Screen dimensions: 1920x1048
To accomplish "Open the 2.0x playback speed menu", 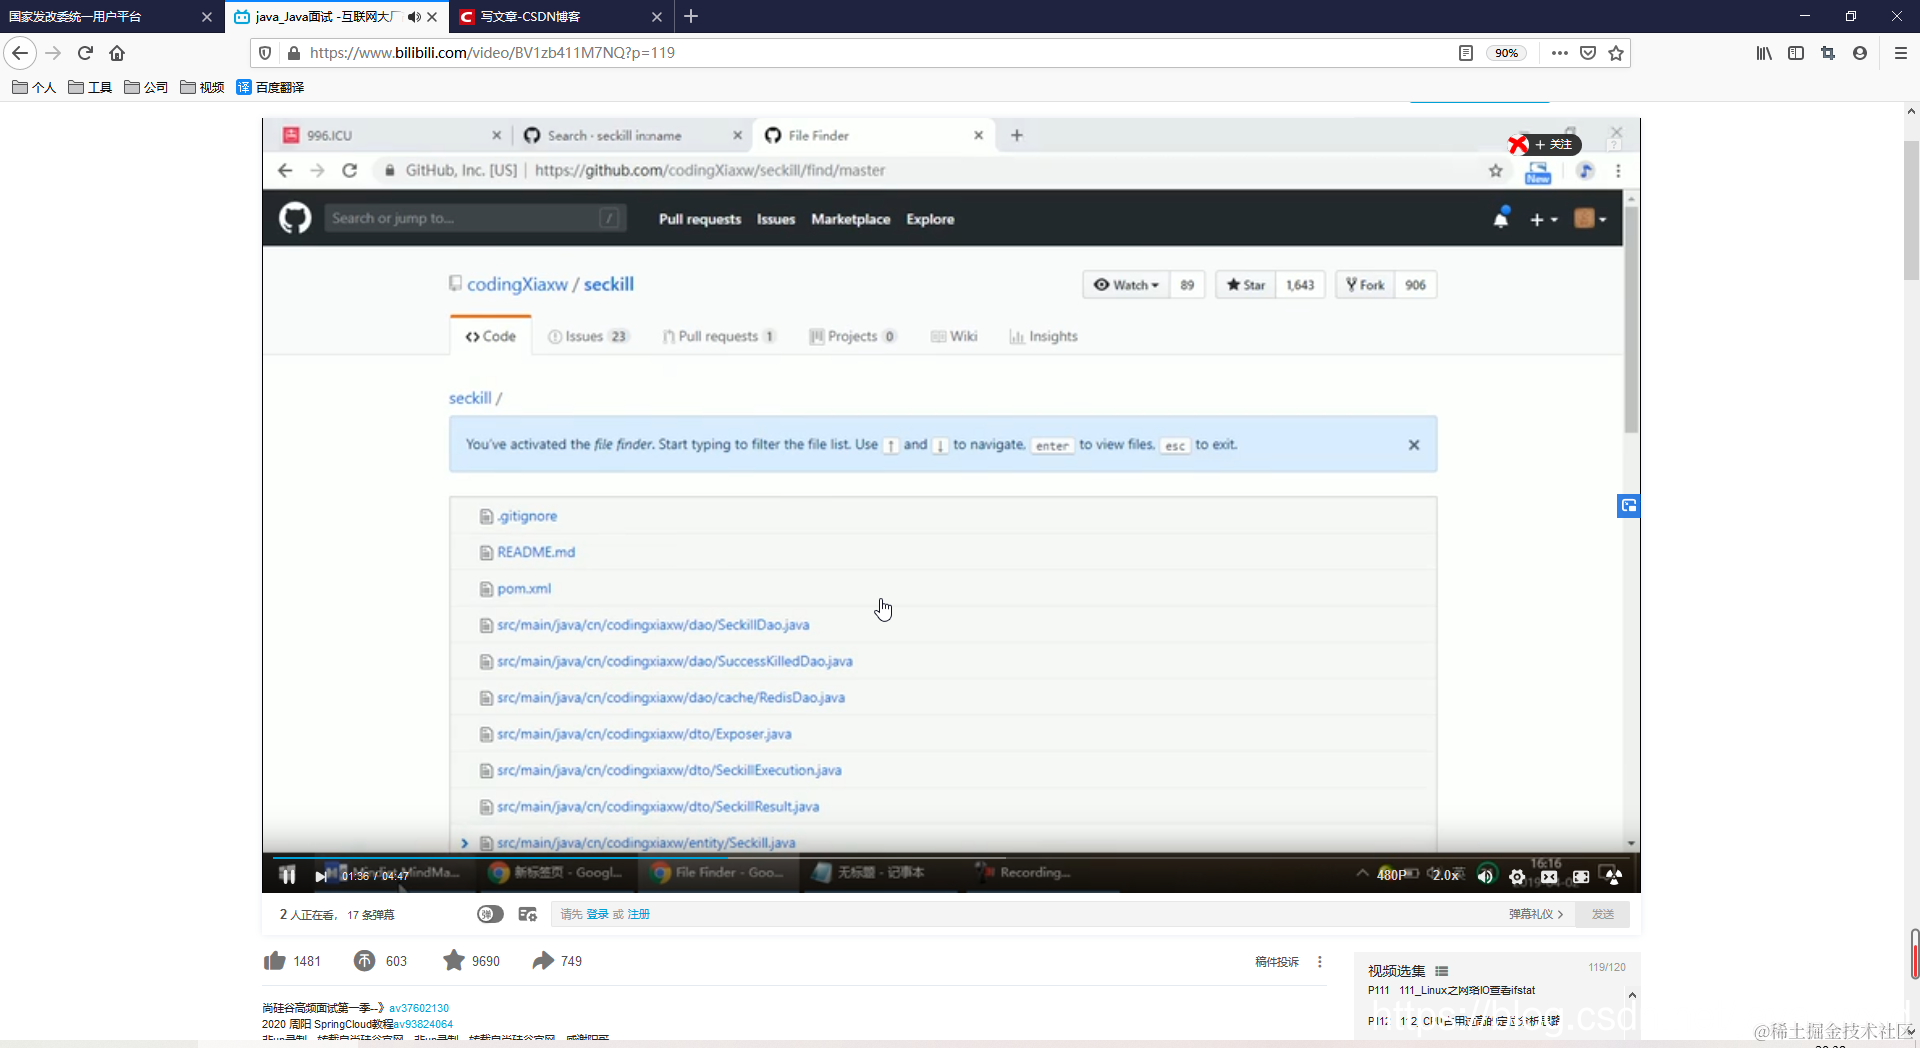I will click(1446, 875).
